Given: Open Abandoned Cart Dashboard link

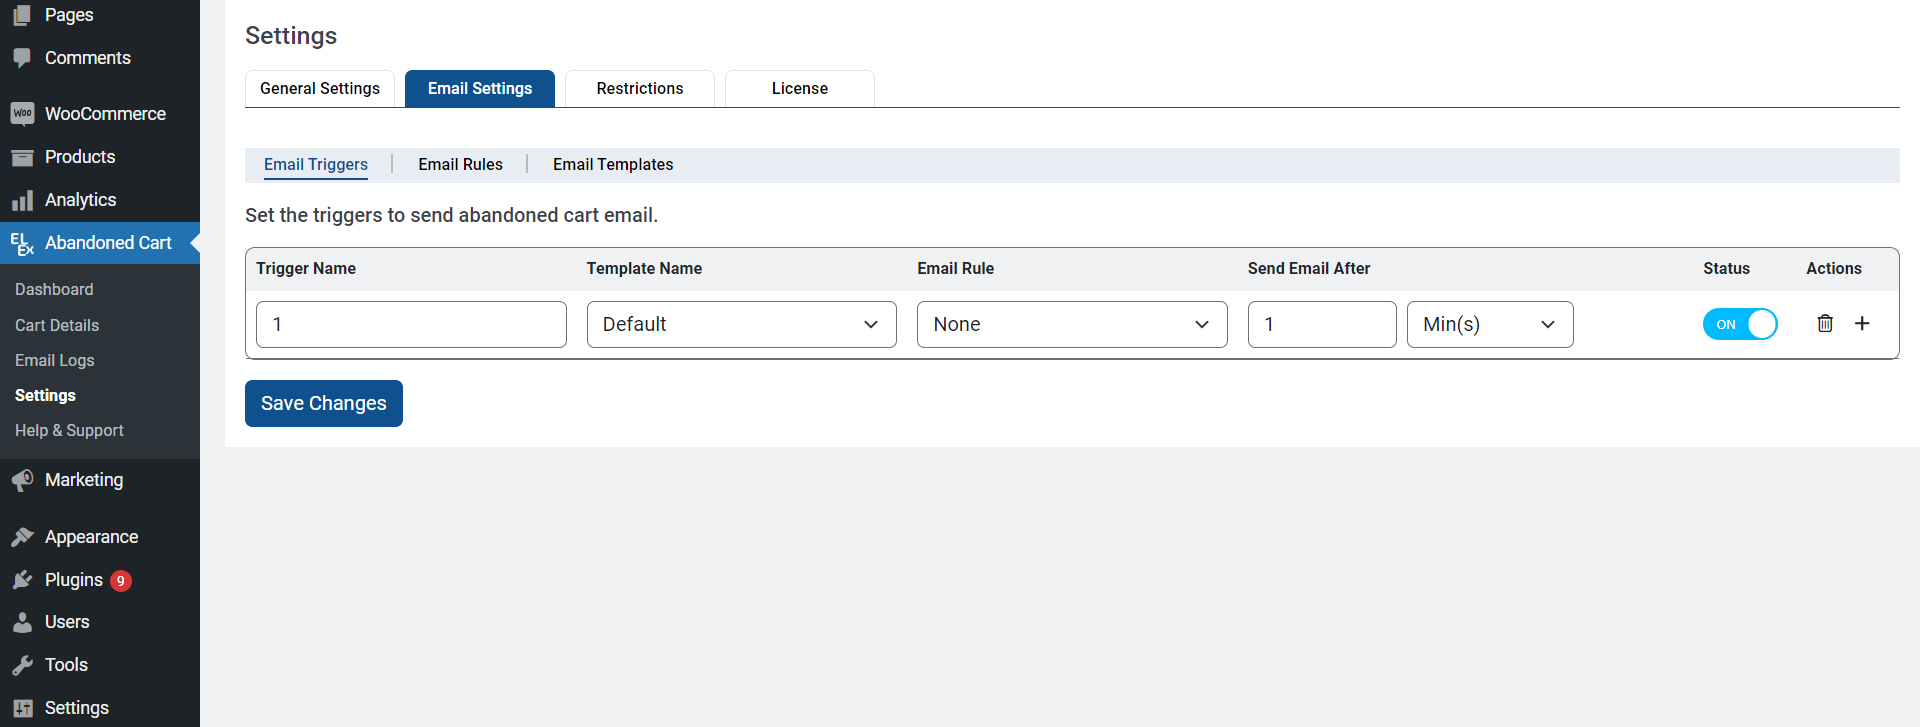Looking at the screenshot, I should (x=54, y=289).
